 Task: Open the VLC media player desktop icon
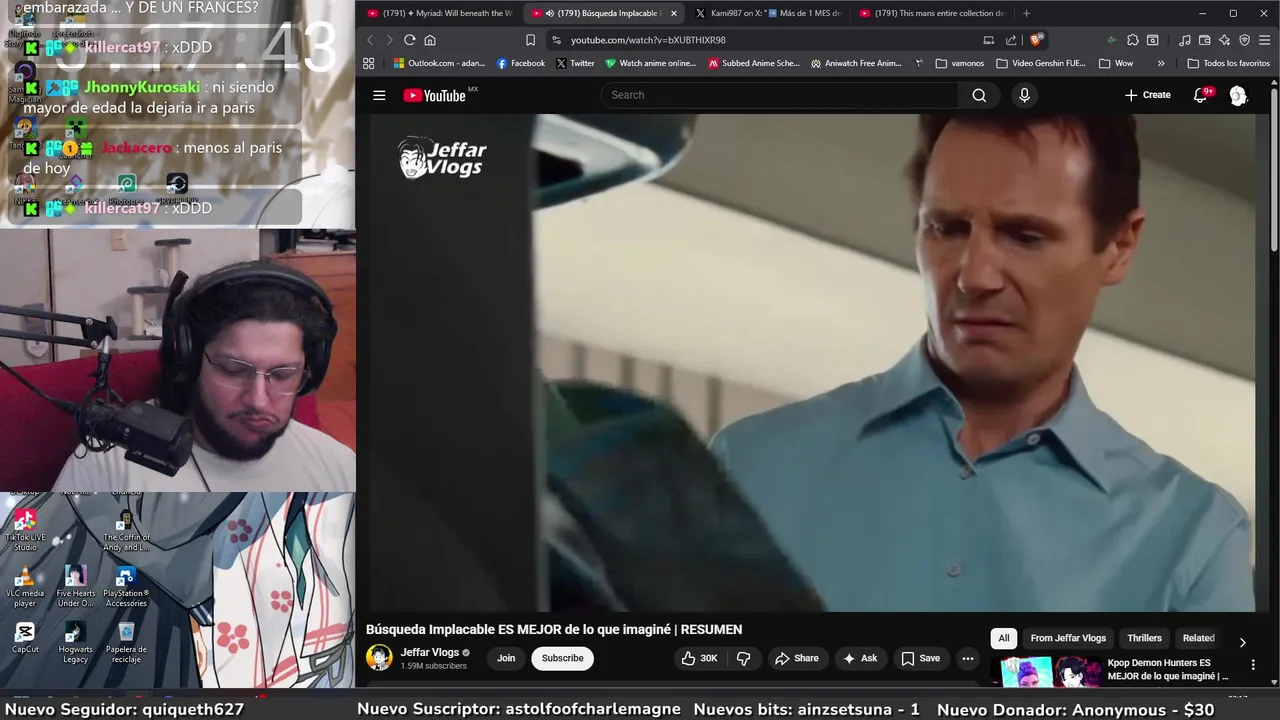25,587
